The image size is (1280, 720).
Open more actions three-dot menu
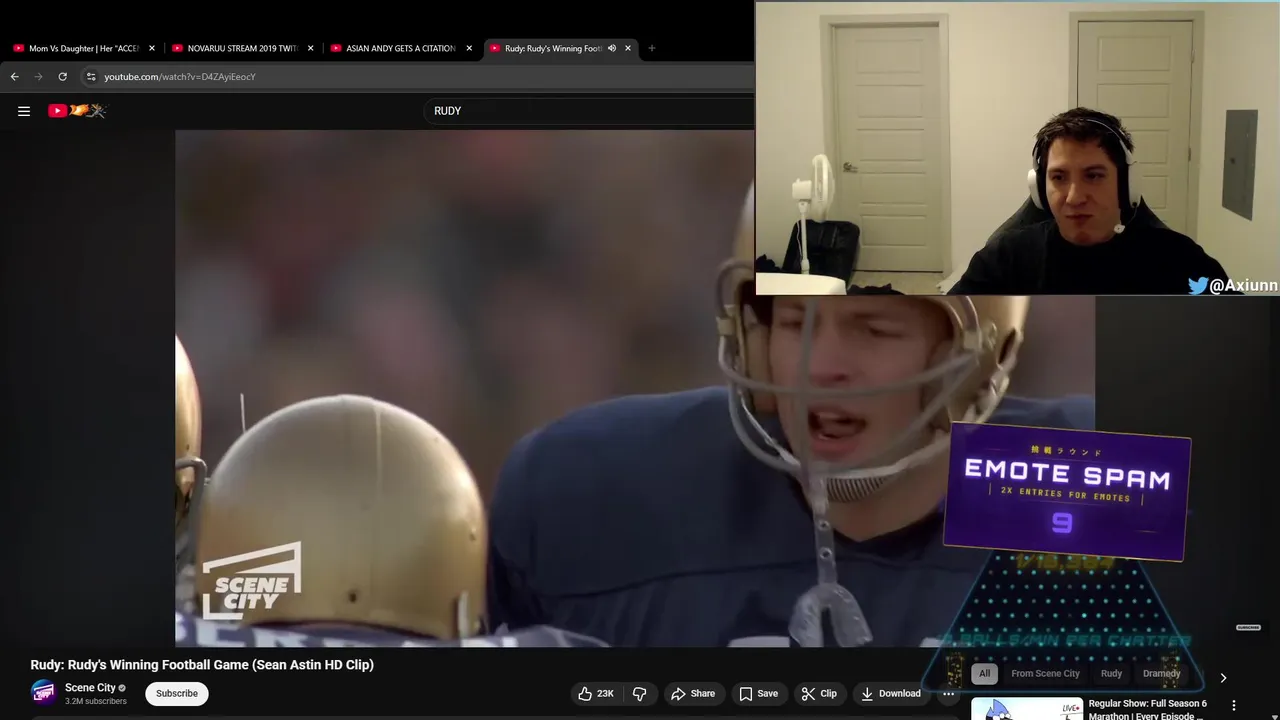click(x=949, y=693)
